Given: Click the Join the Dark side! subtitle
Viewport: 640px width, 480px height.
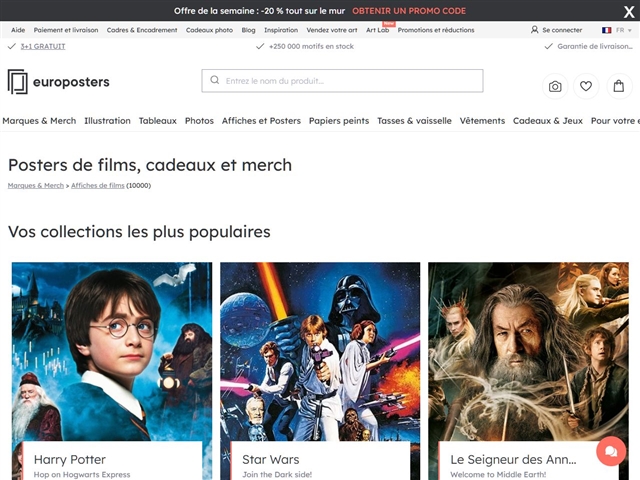Looking at the screenshot, I should click(x=277, y=474).
